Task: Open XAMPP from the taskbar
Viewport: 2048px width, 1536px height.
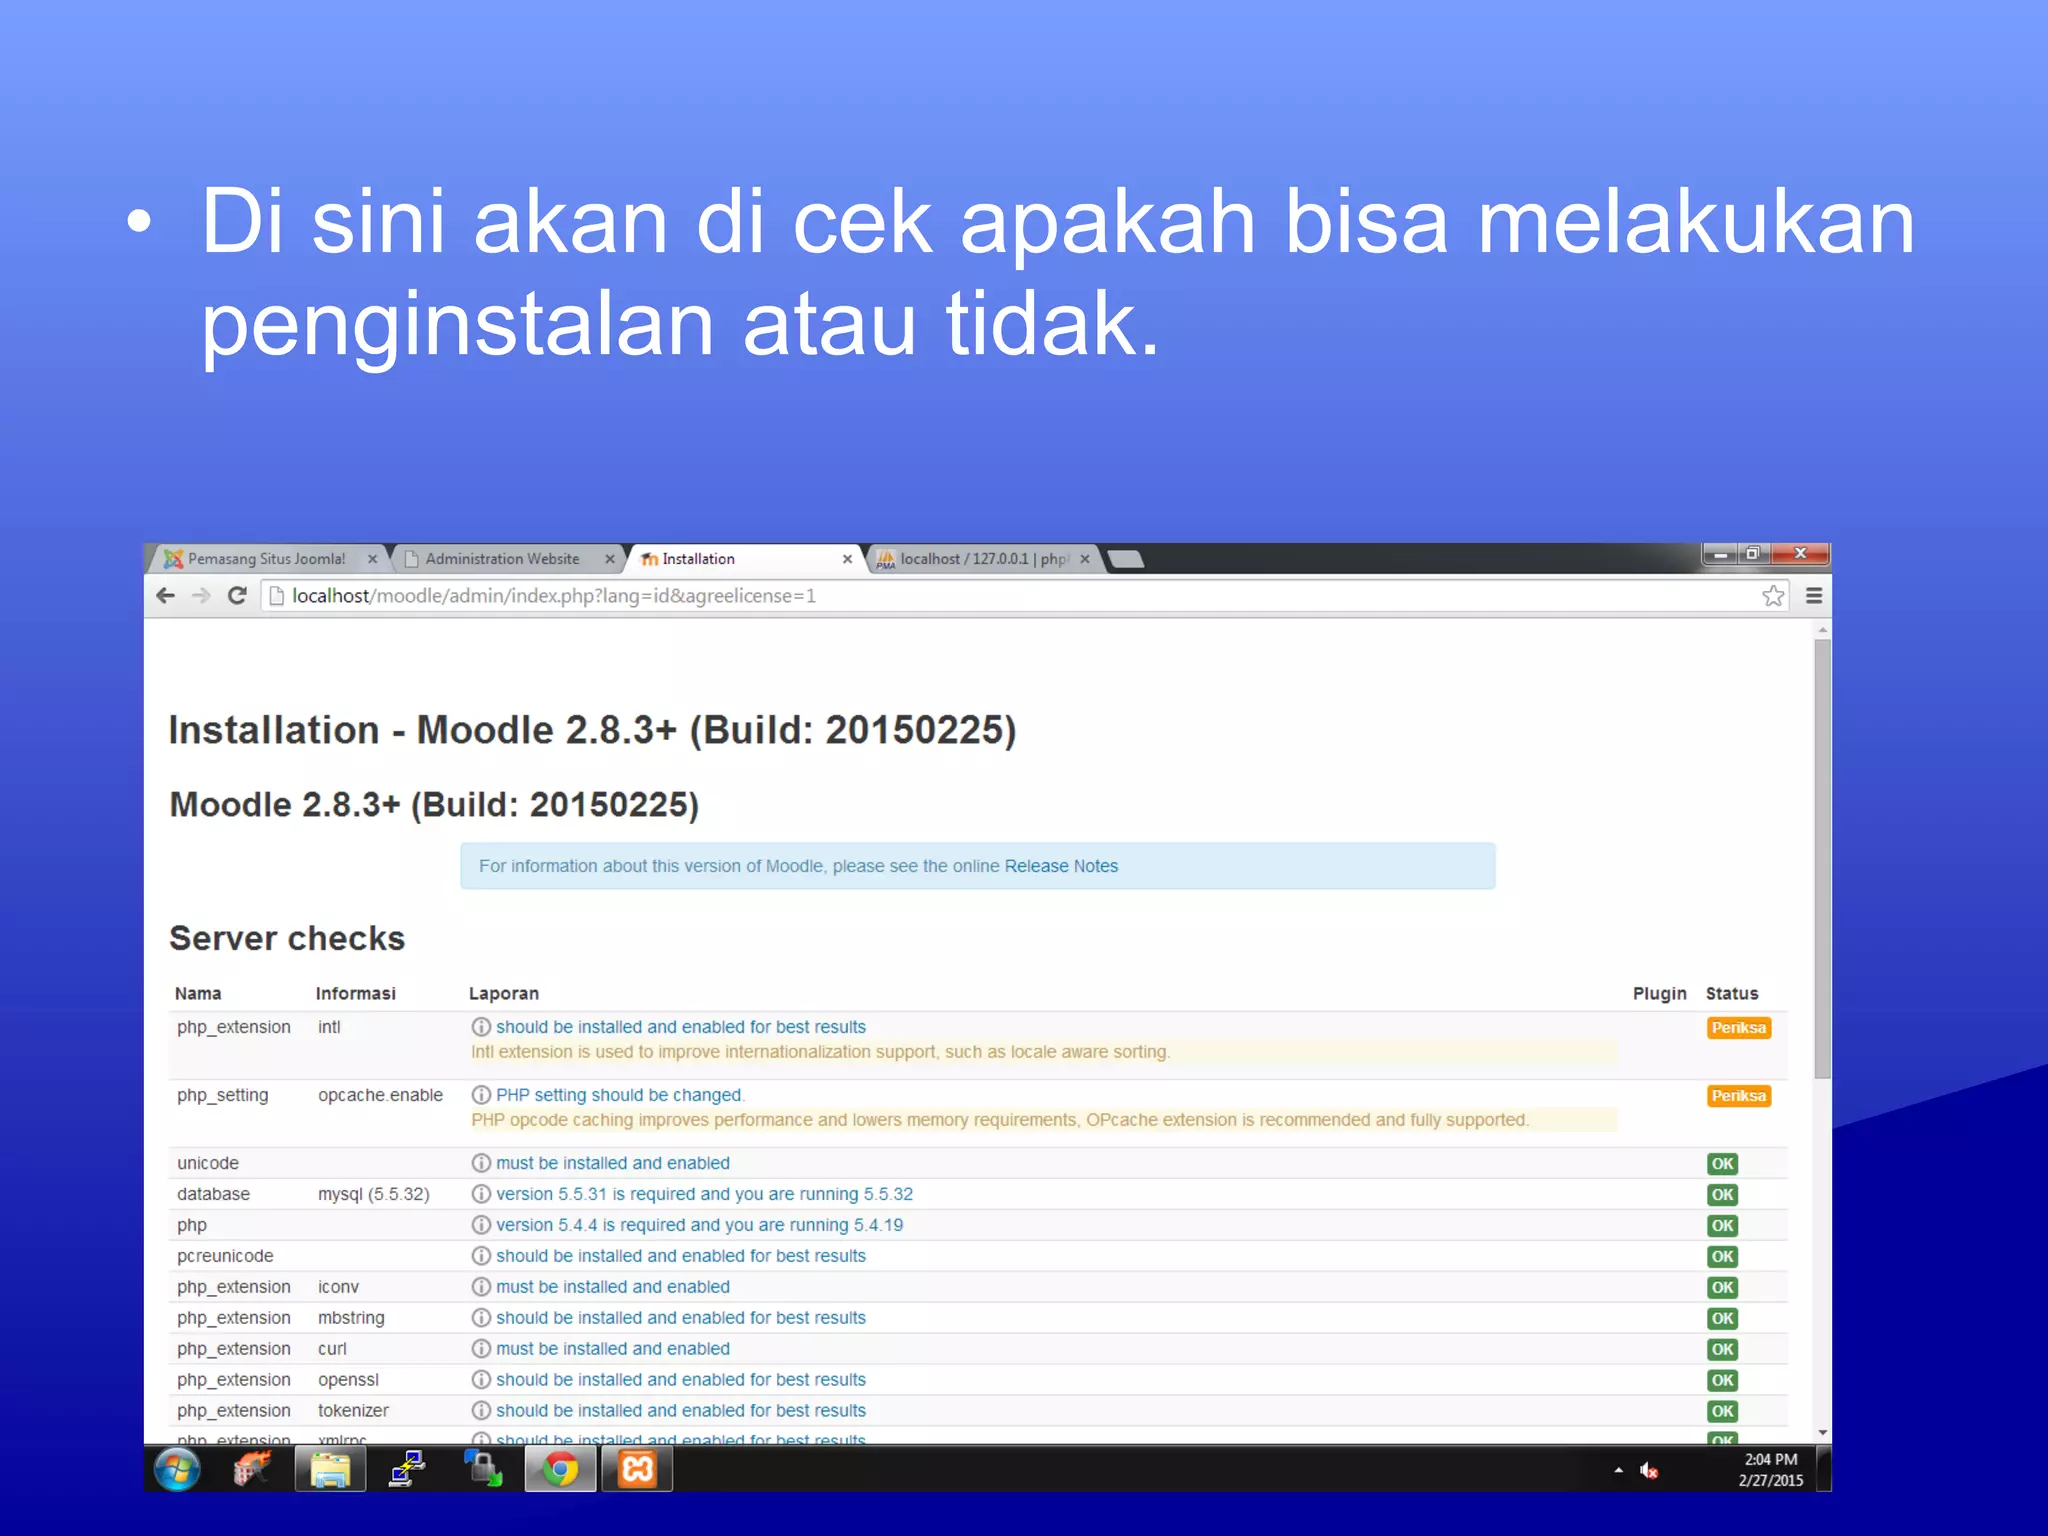Action: click(637, 1469)
